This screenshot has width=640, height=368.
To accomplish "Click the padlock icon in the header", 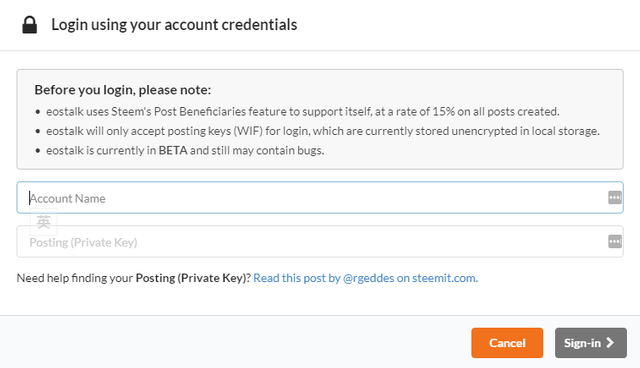I will click(29, 25).
